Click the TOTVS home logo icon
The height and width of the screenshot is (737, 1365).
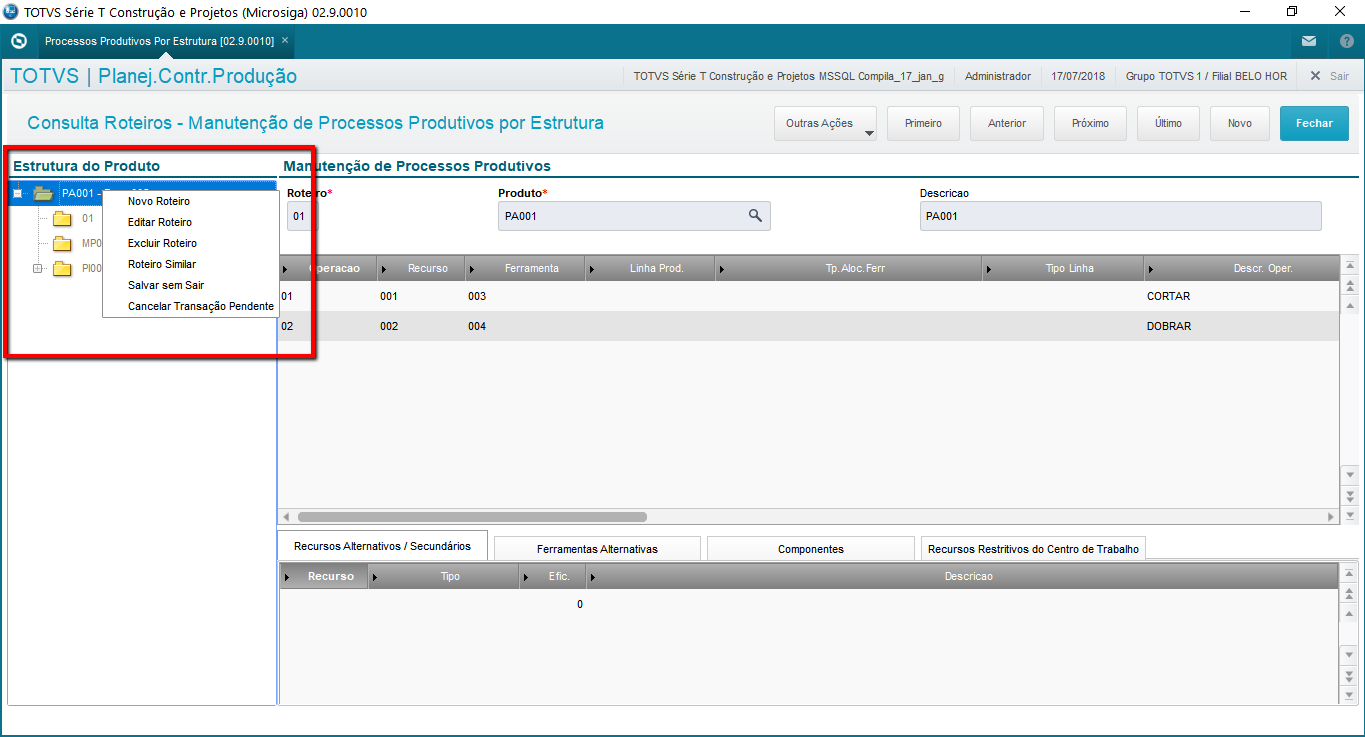(18, 41)
